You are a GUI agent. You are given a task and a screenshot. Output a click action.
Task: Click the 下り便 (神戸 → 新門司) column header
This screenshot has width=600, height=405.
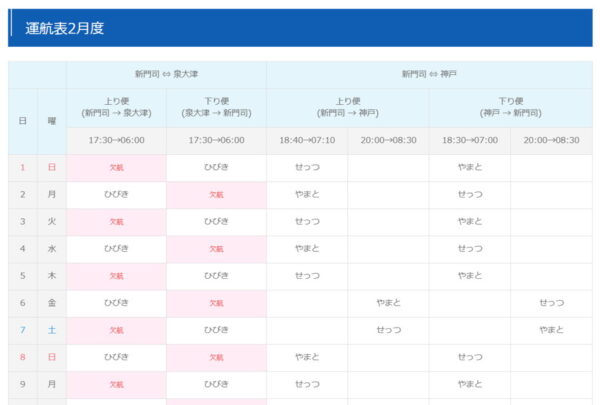tap(510, 107)
